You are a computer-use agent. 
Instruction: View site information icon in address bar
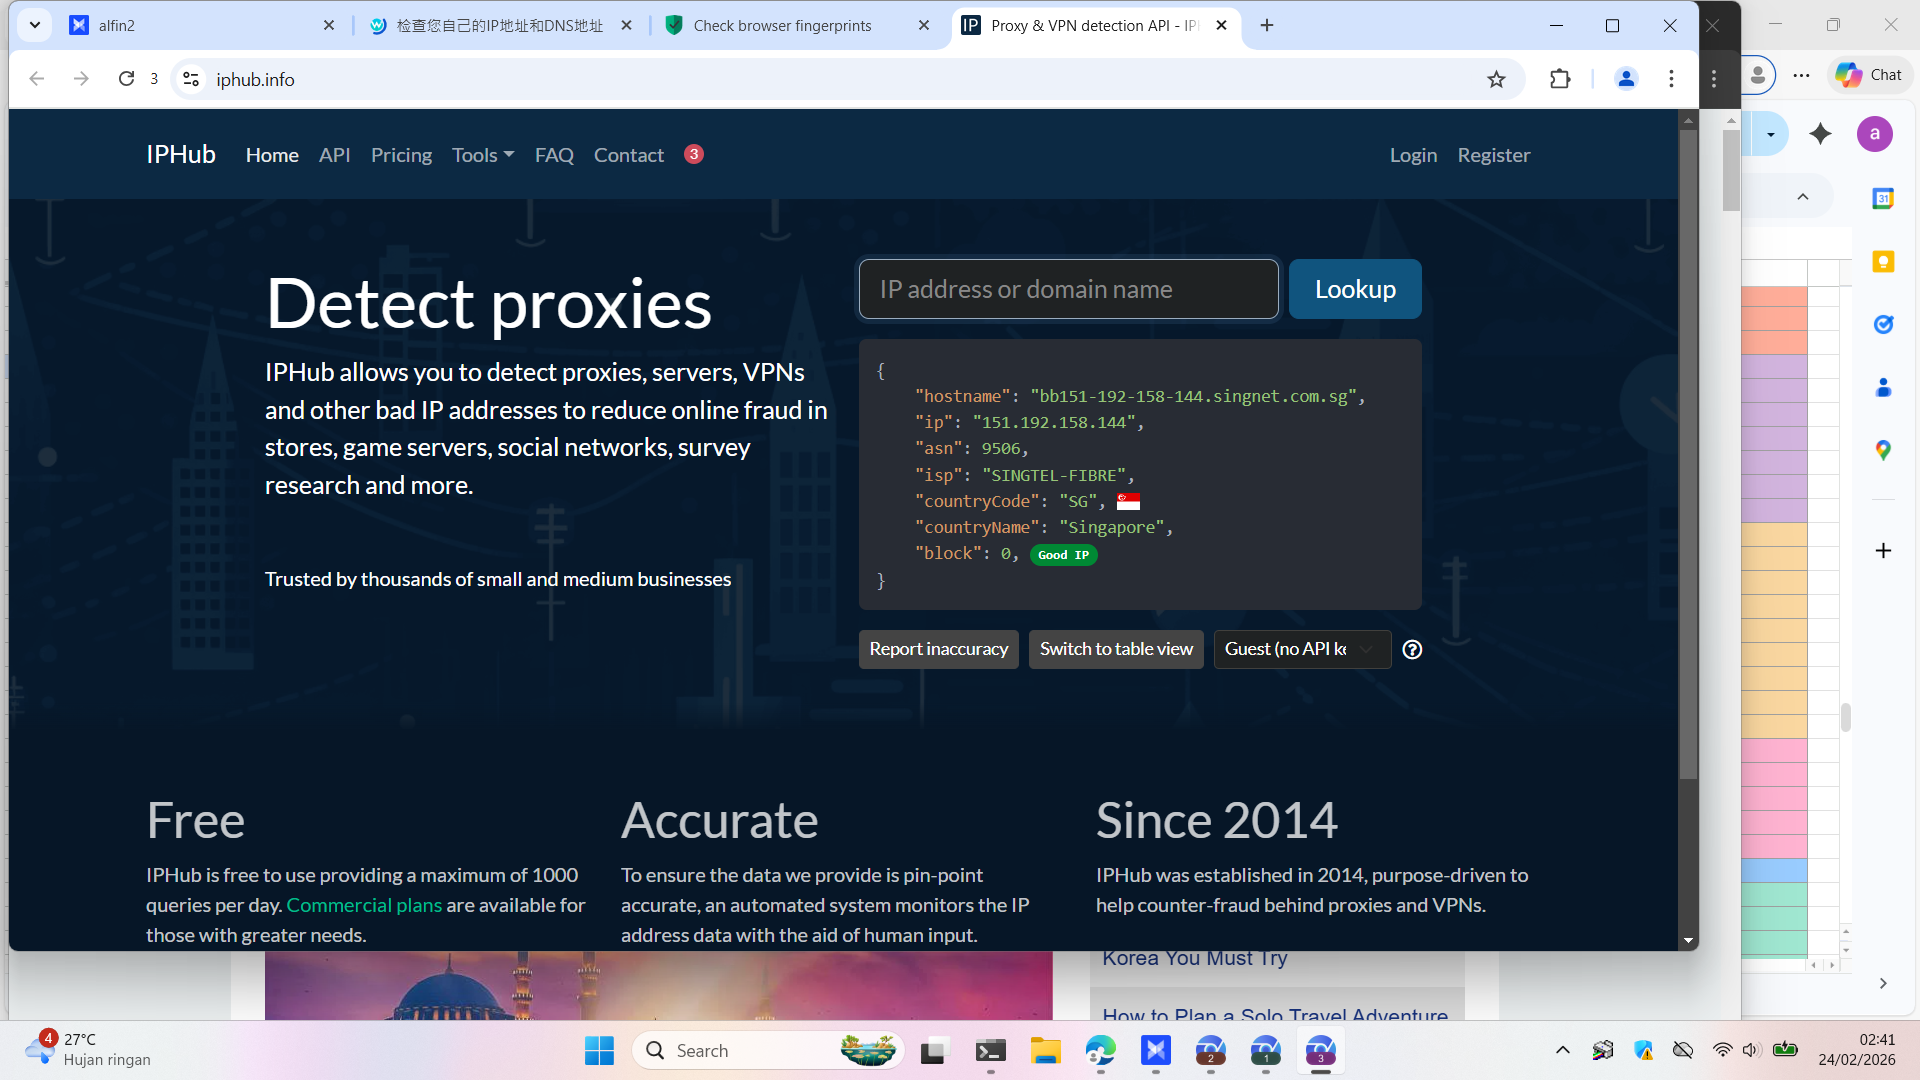tap(191, 79)
